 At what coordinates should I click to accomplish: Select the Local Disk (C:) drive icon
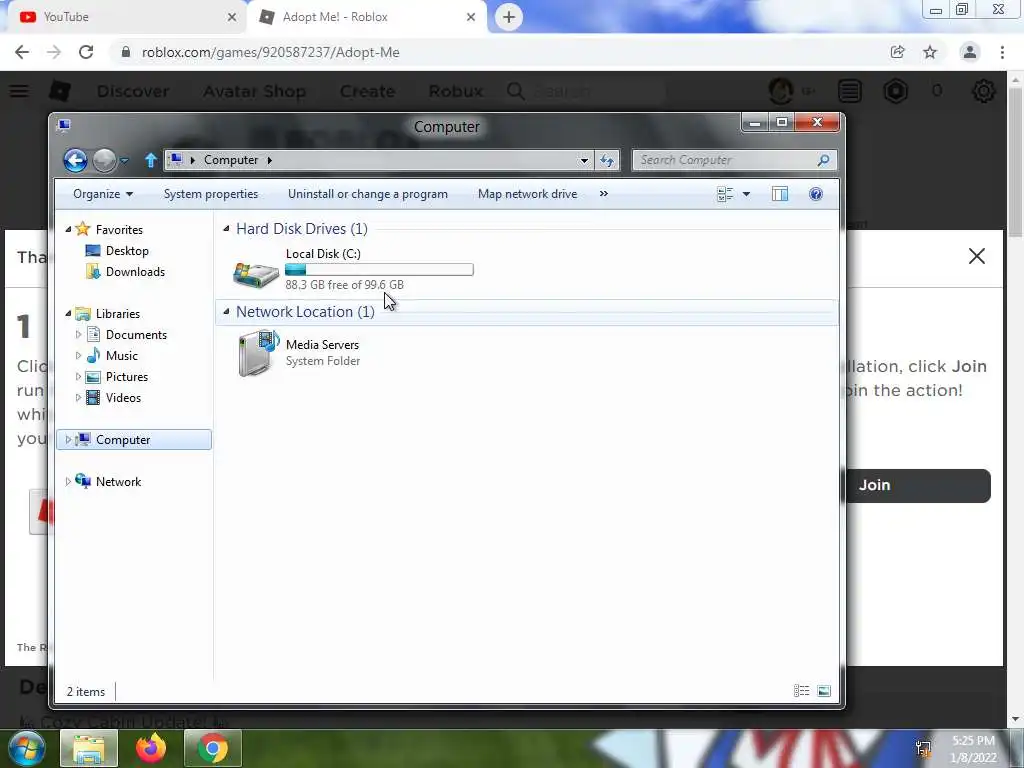click(x=256, y=274)
